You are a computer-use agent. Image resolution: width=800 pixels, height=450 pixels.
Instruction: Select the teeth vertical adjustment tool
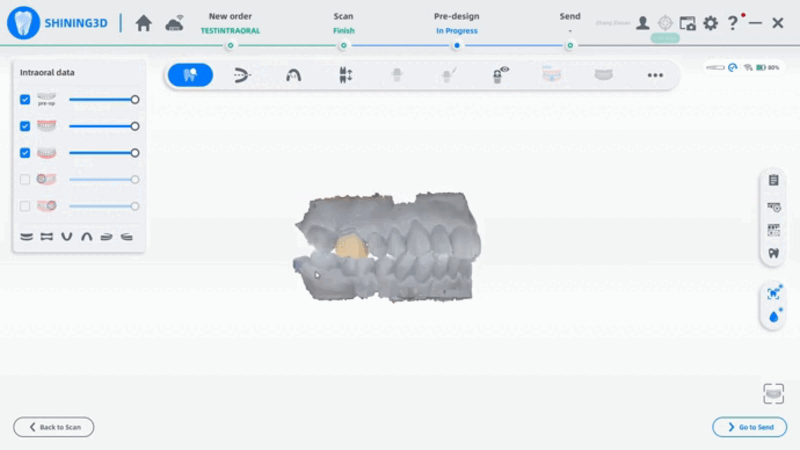coord(345,75)
